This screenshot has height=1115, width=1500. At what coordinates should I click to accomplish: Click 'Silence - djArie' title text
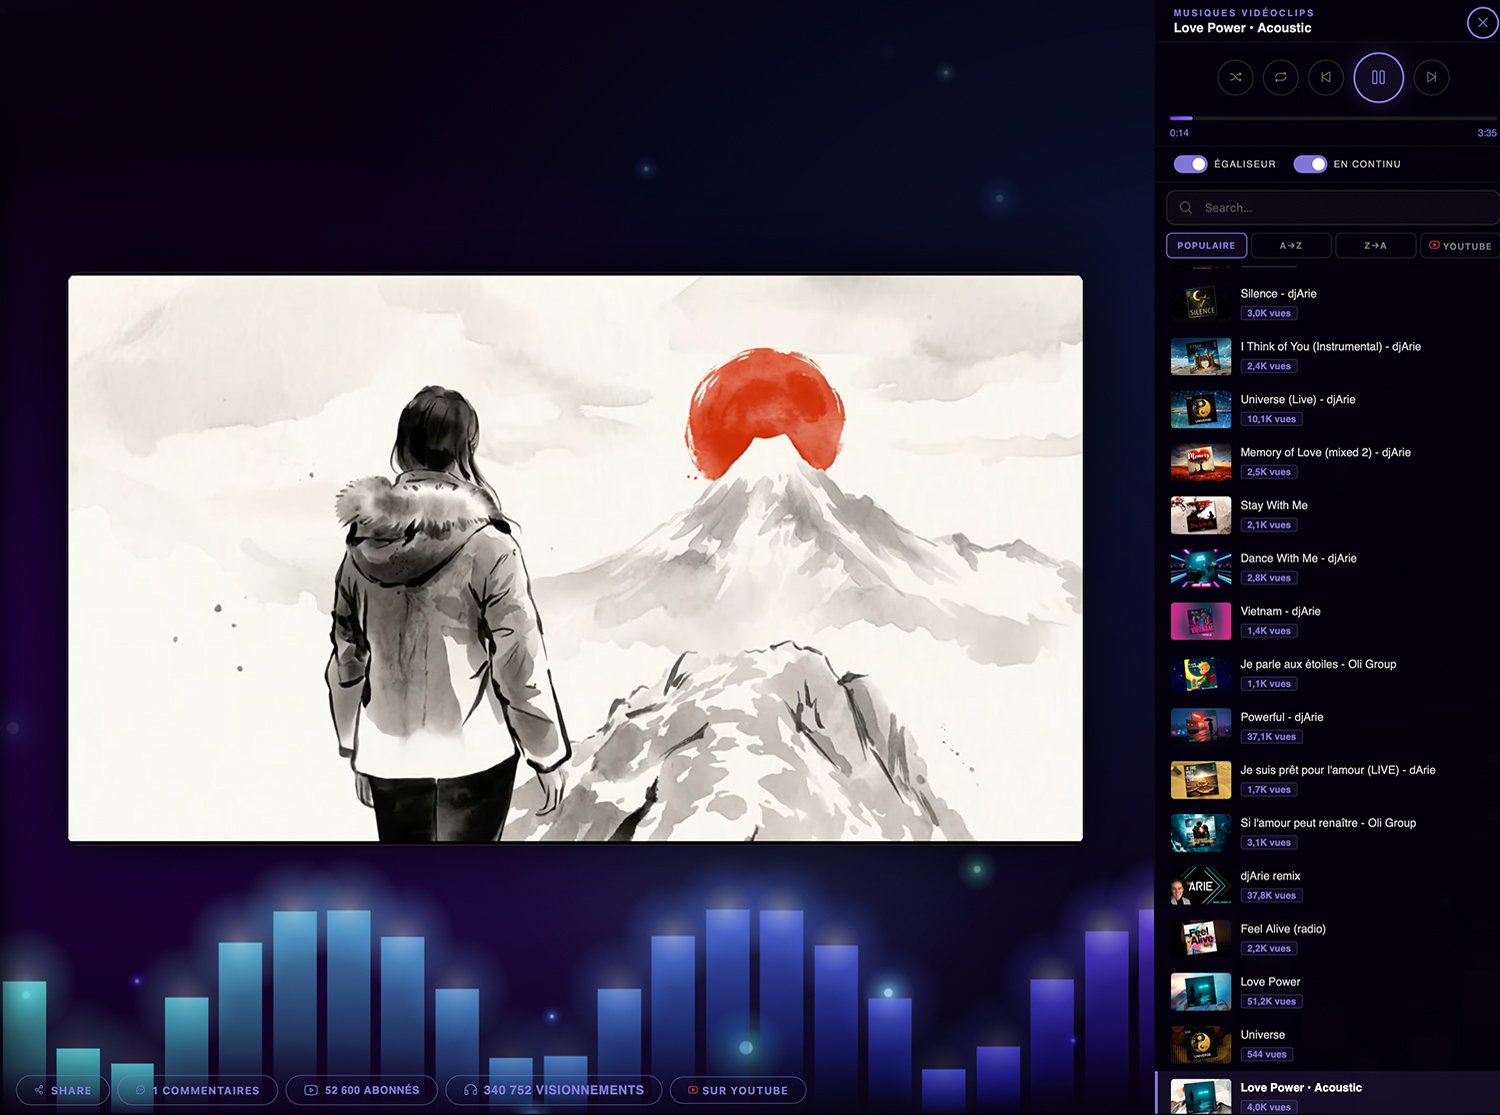[1279, 294]
